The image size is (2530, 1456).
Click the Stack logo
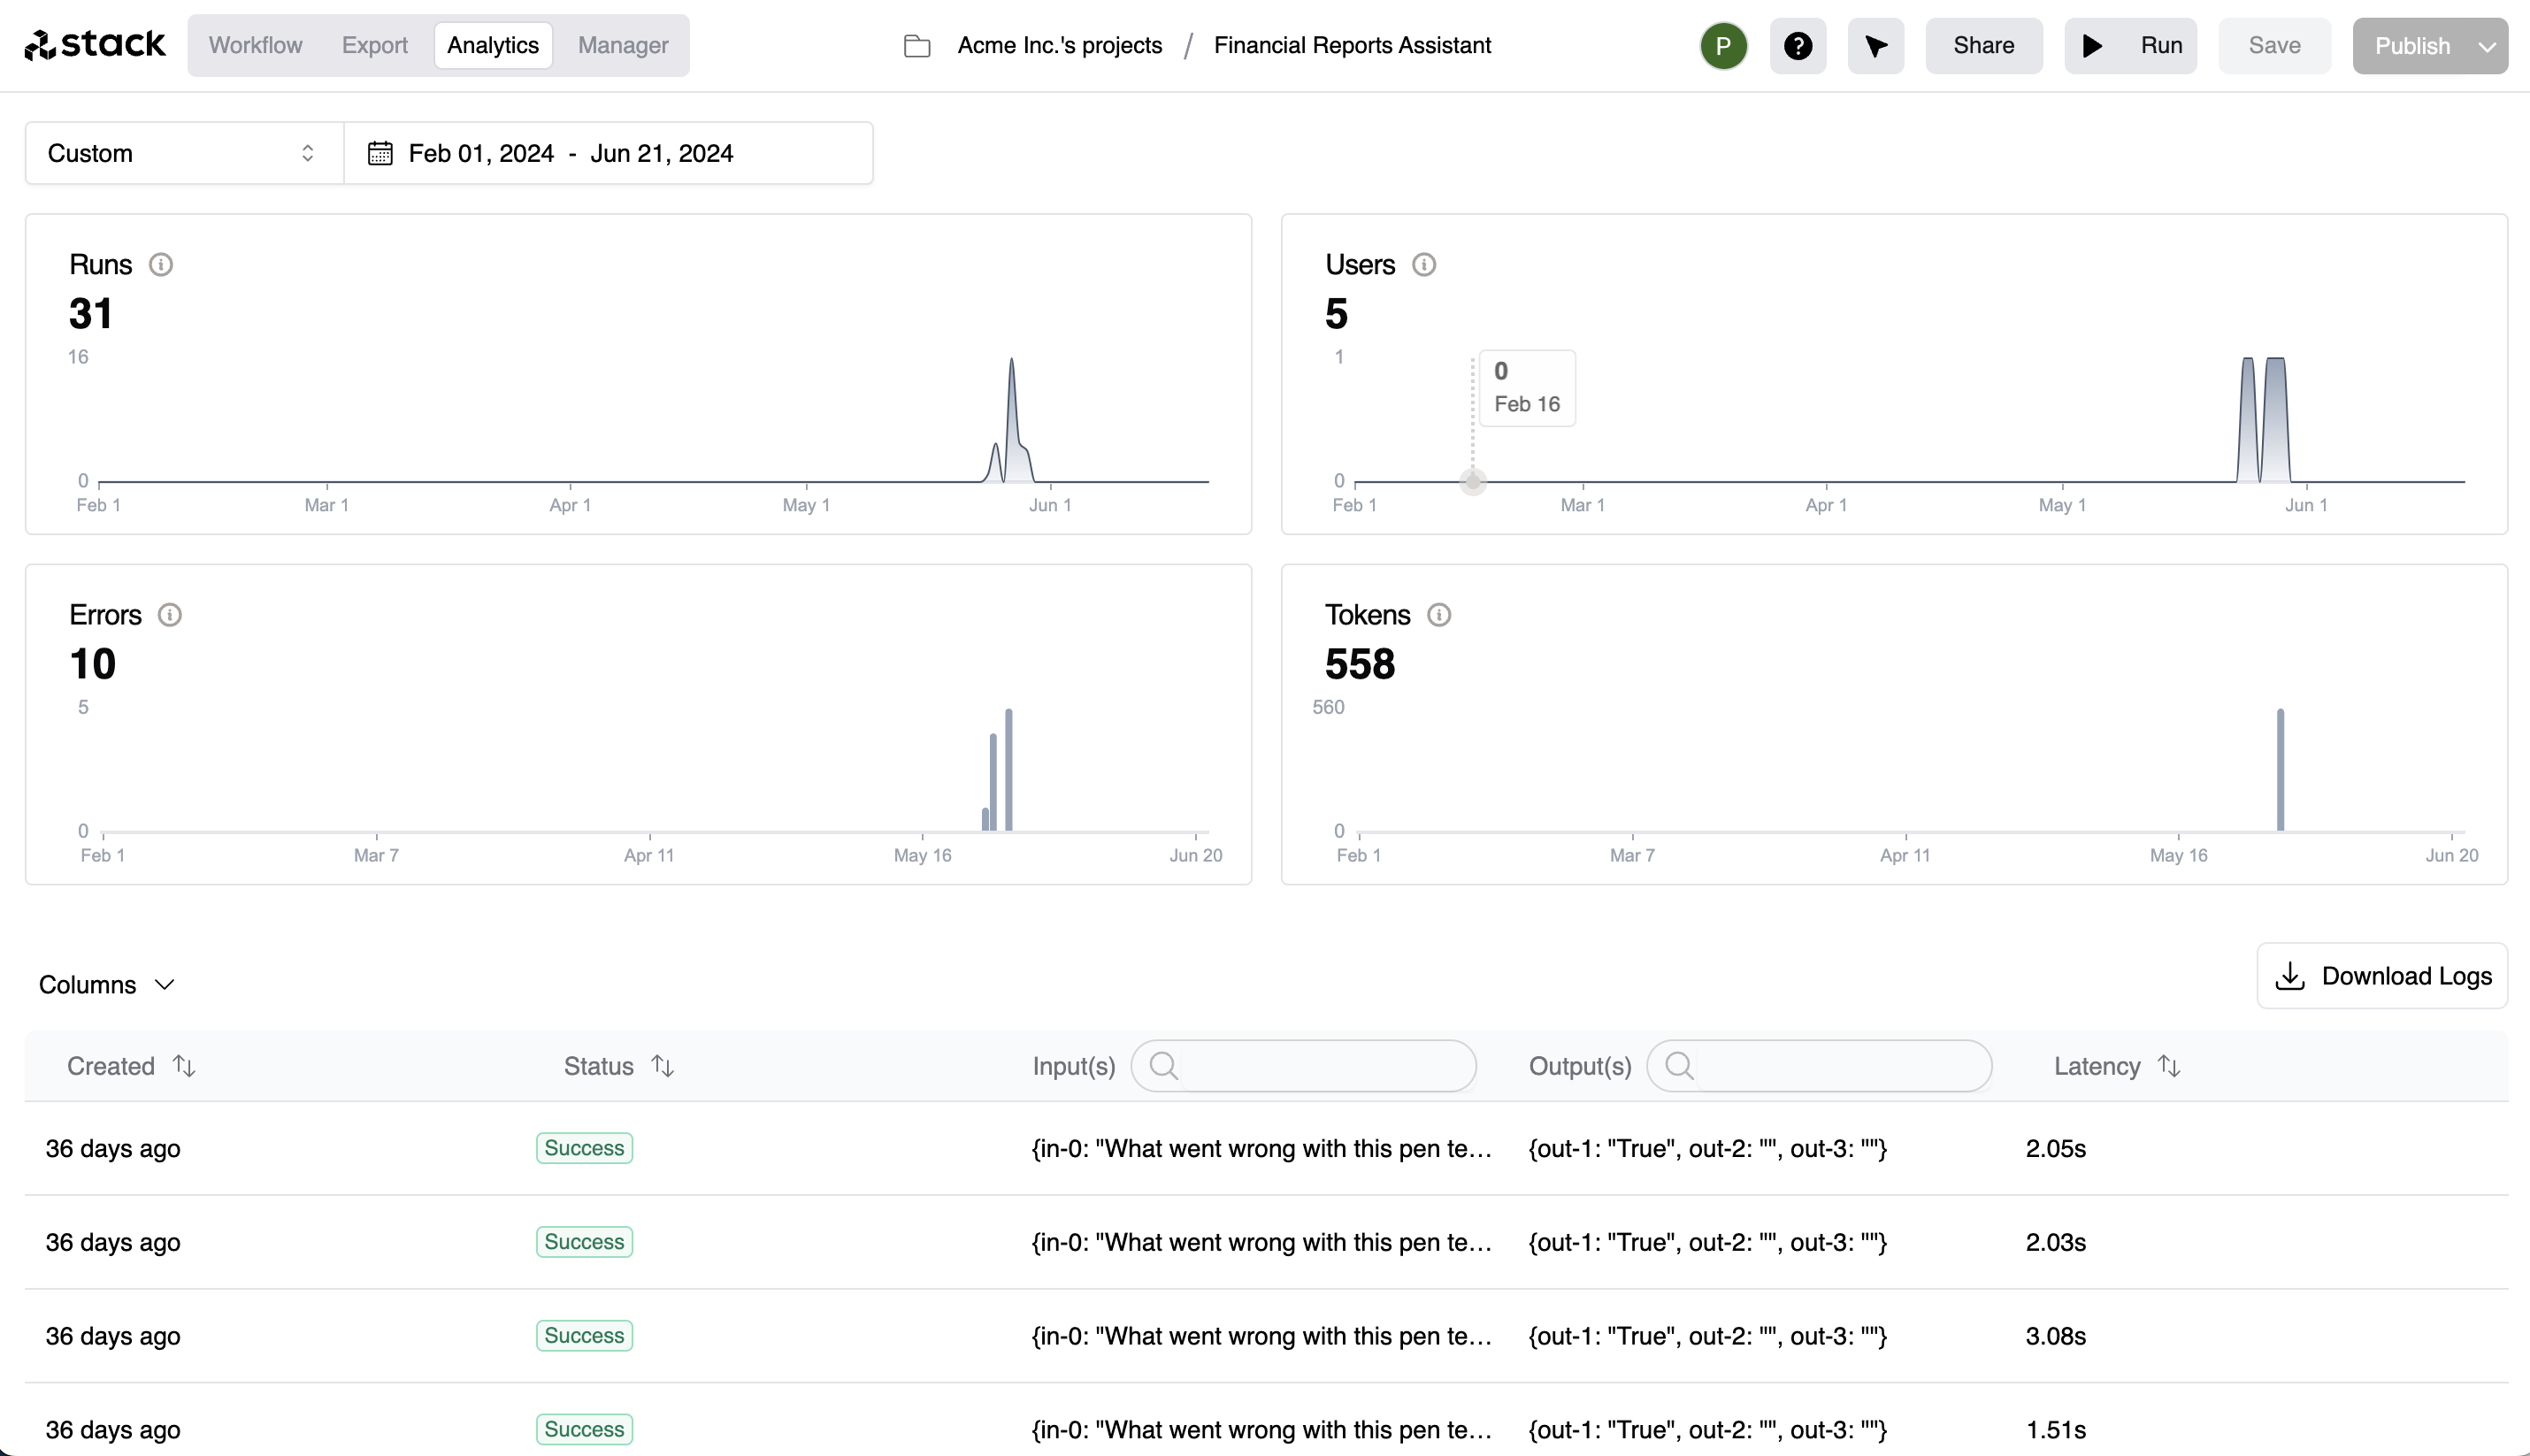[95, 45]
